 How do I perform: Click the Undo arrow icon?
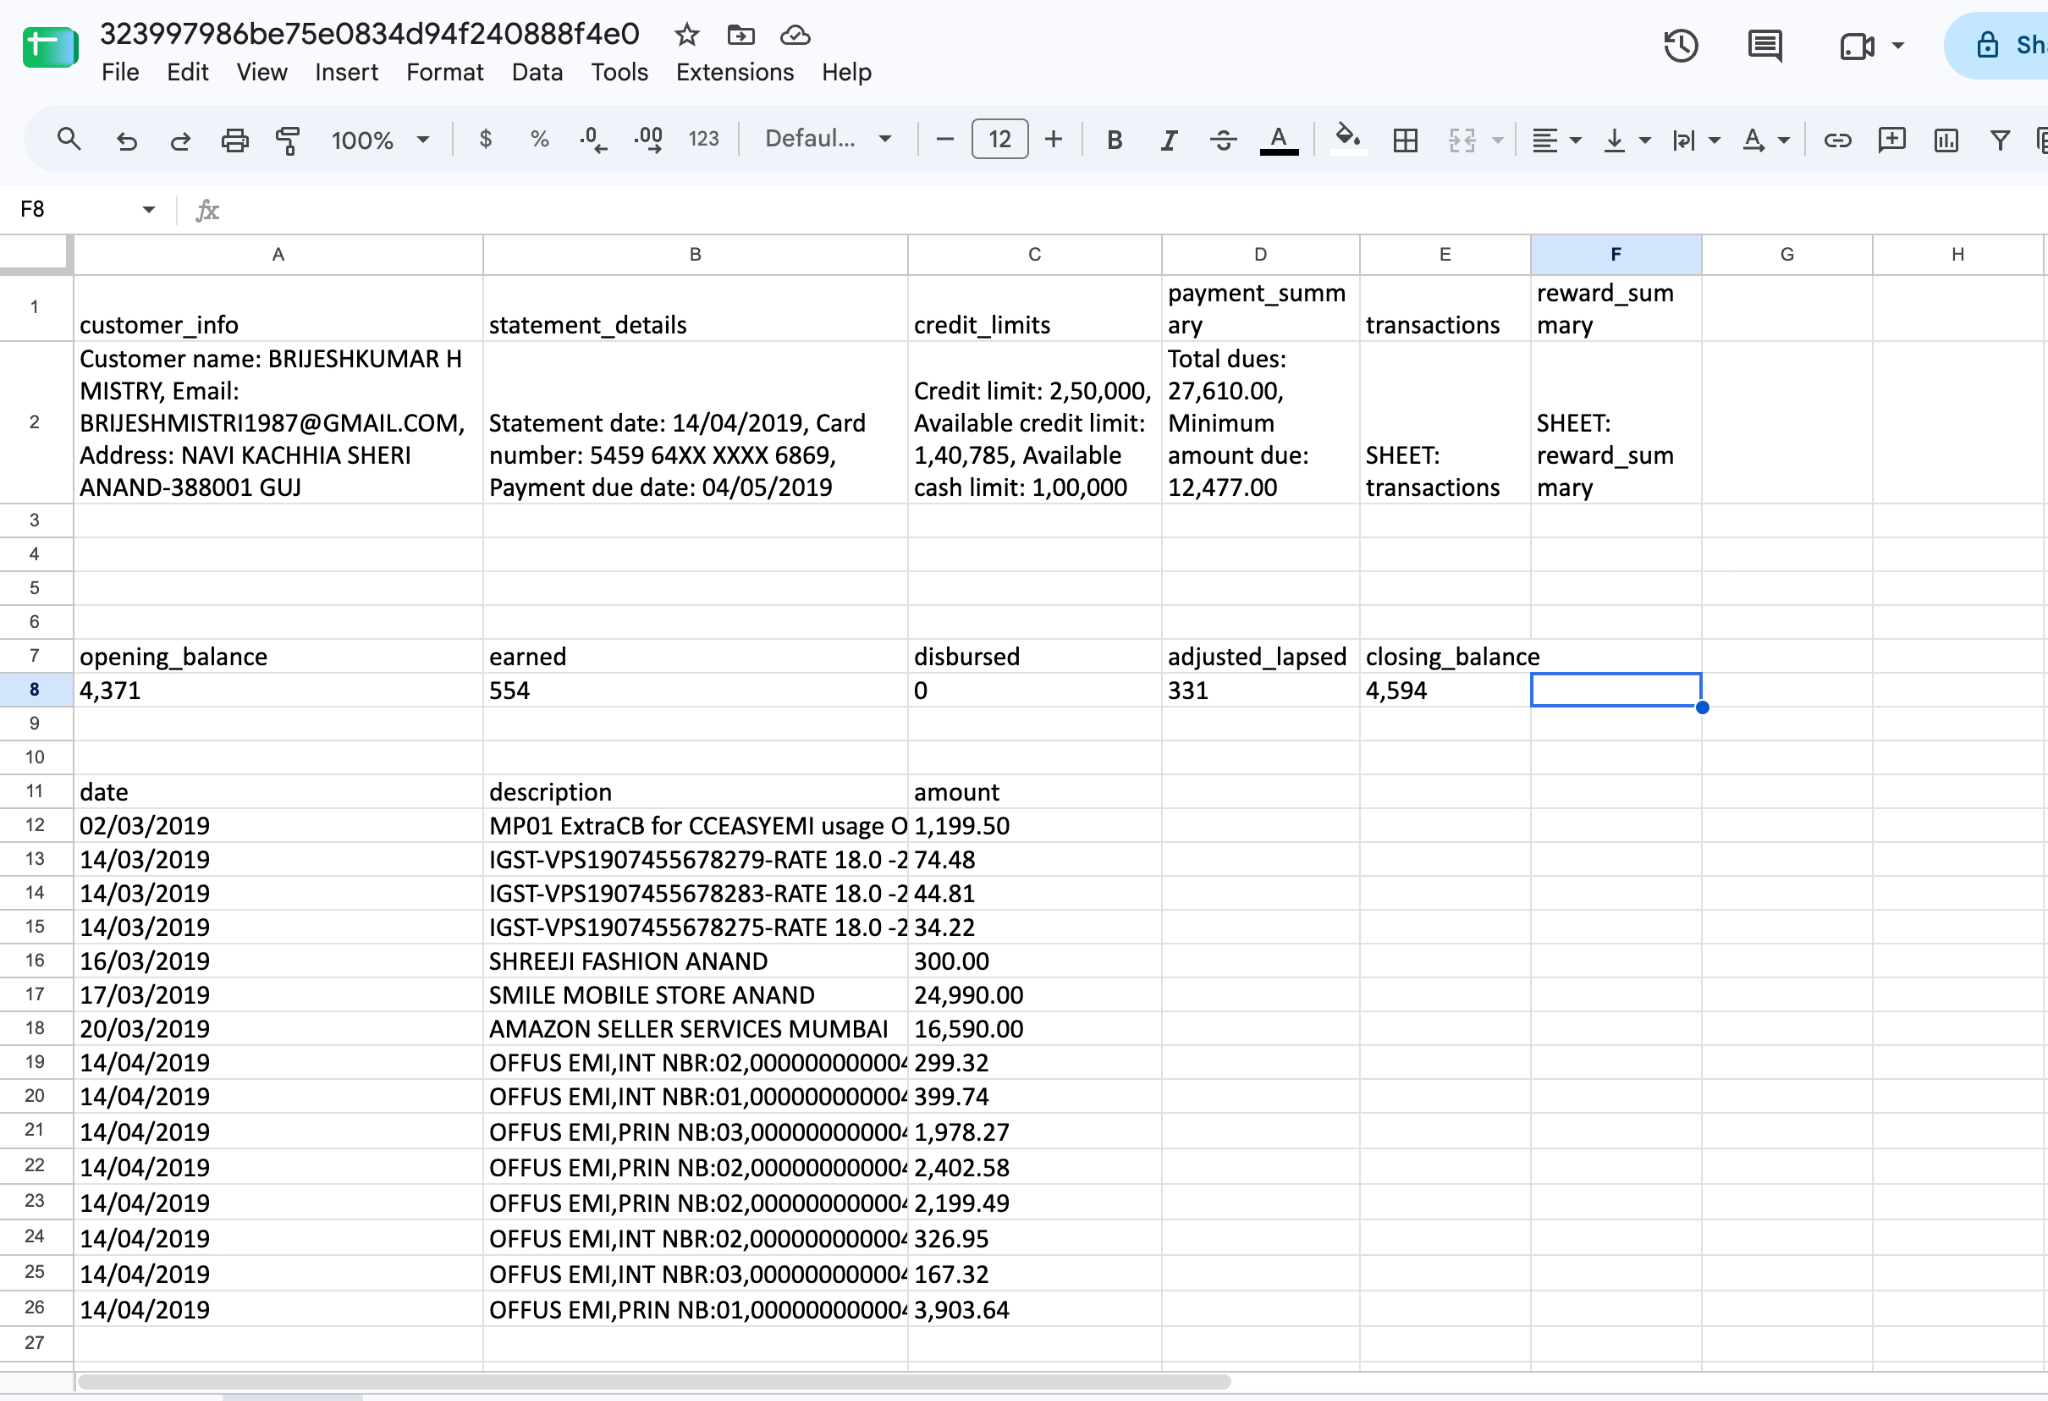point(126,140)
